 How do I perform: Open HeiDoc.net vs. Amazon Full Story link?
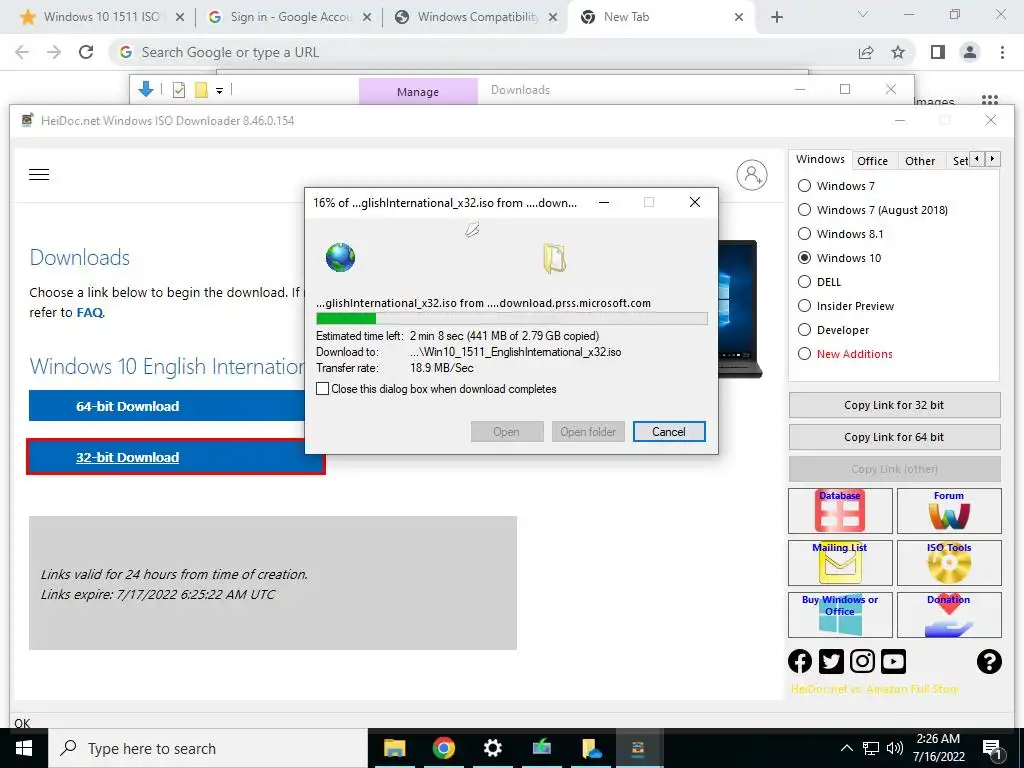pyautogui.click(x=874, y=689)
